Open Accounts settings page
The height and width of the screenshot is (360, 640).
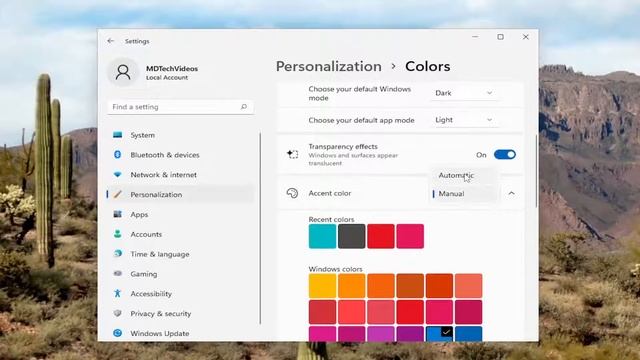click(180, 234)
